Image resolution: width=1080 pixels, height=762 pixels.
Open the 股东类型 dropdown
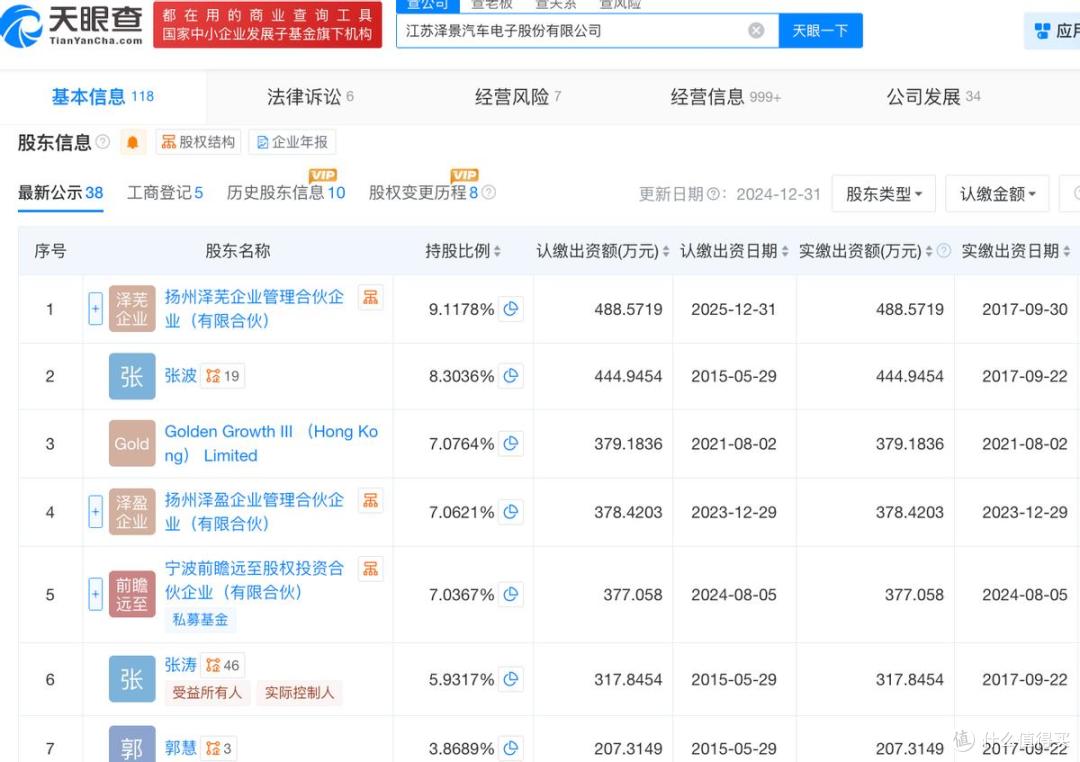click(x=883, y=194)
